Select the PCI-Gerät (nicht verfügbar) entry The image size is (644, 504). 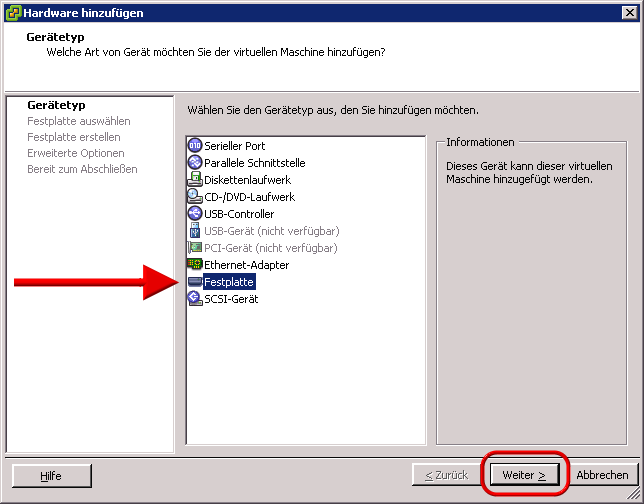tap(270, 248)
